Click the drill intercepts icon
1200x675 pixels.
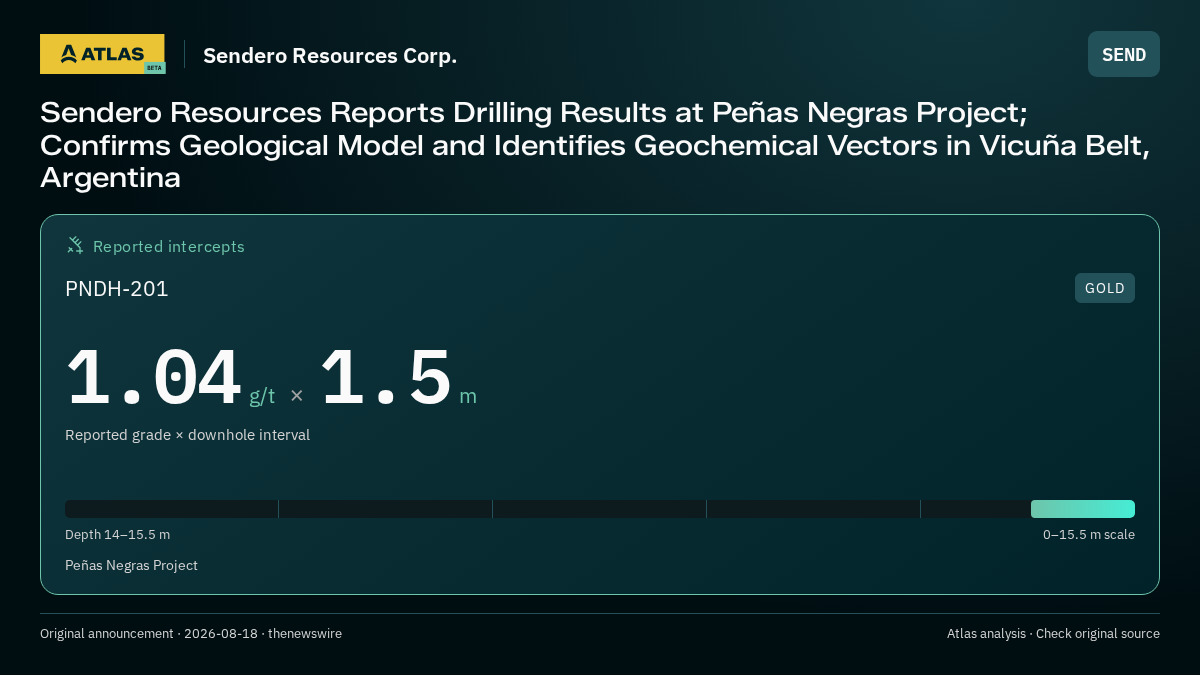(x=75, y=245)
